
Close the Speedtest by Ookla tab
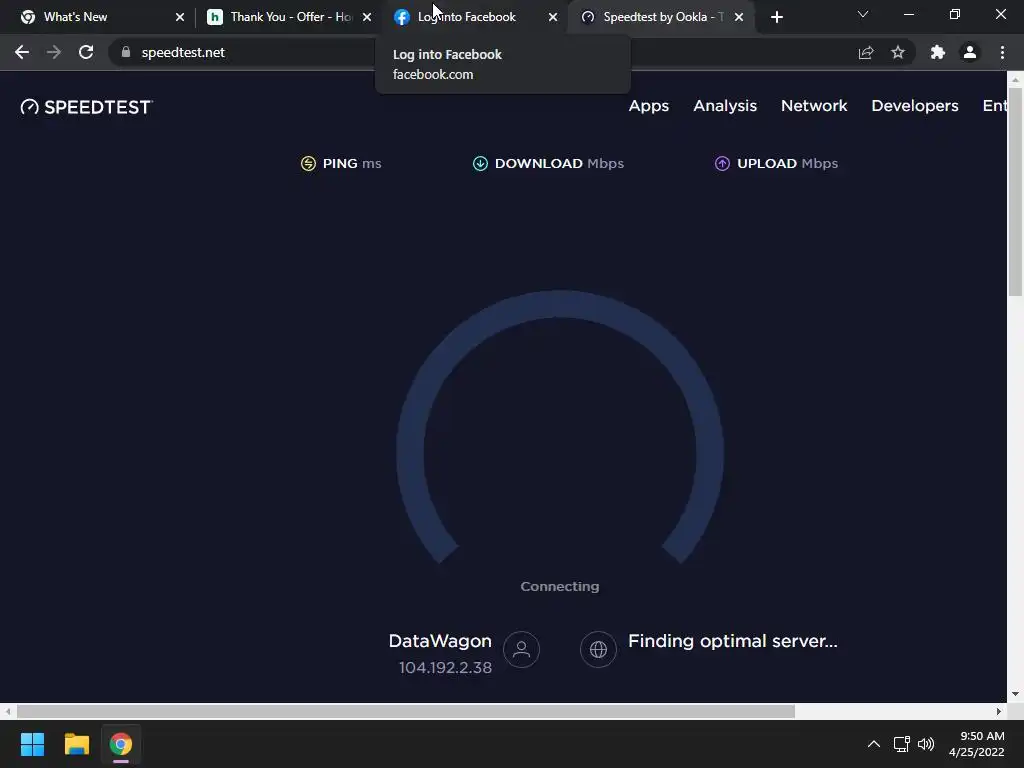[x=739, y=17]
